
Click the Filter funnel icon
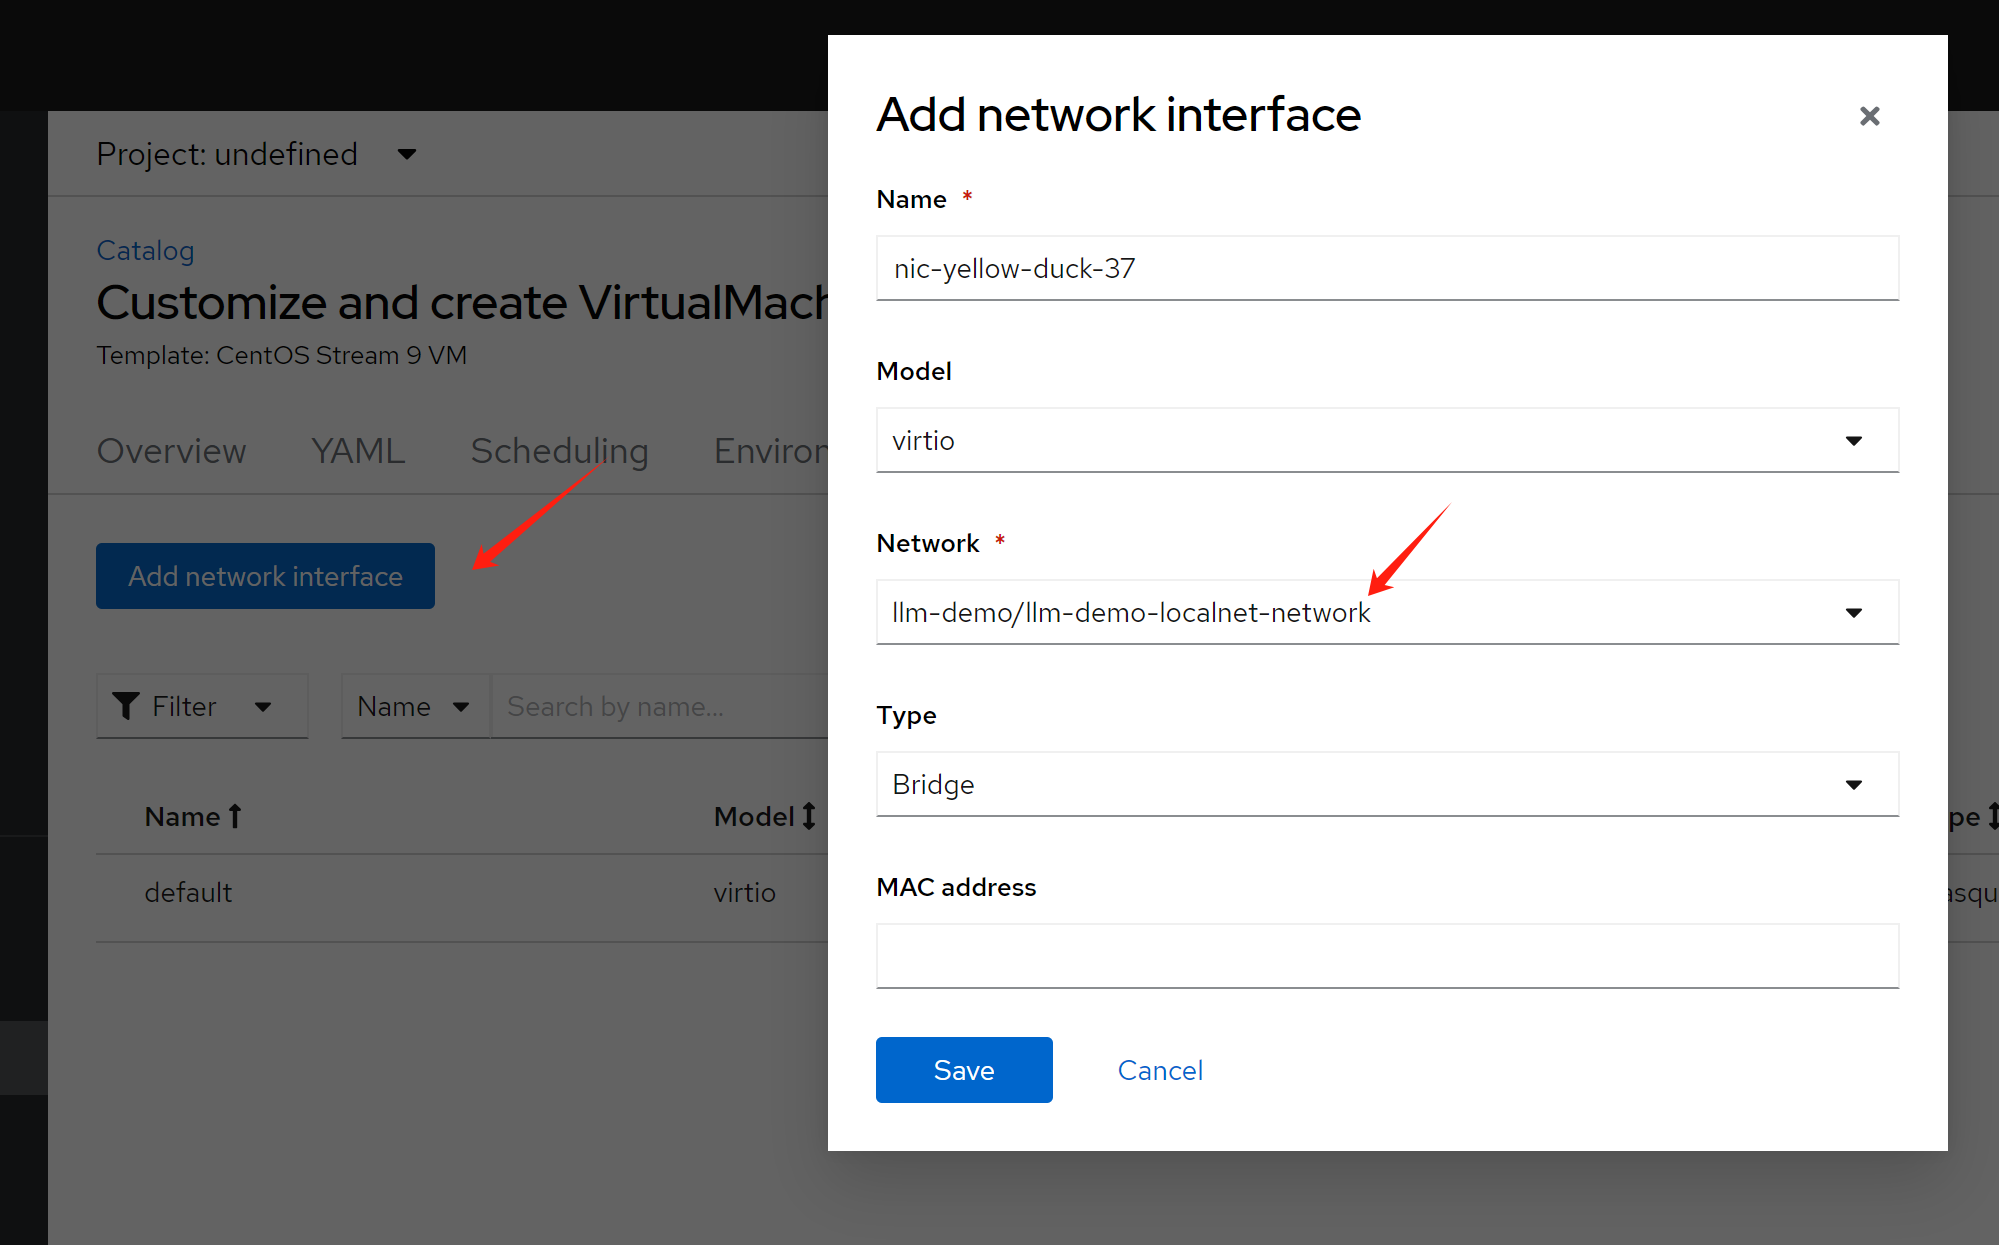pyautogui.click(x=126, y=706)
